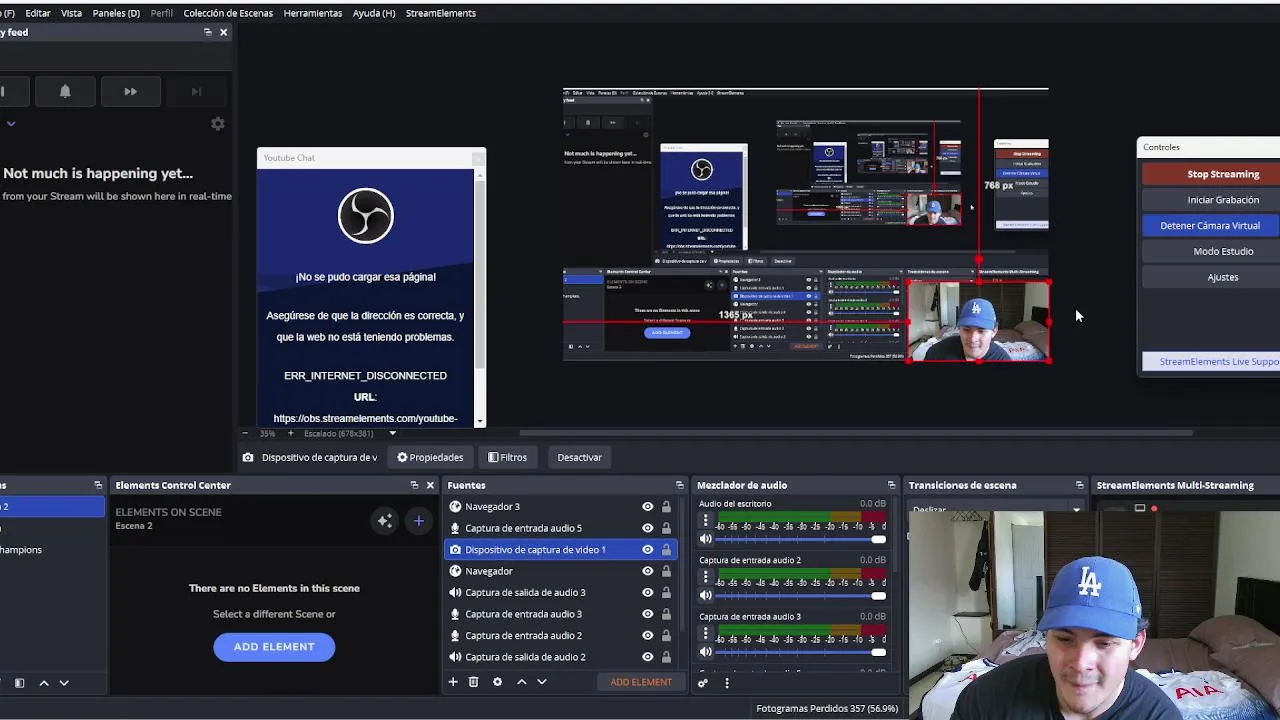Open the Paneles (D) menu

tap(116, 13)
